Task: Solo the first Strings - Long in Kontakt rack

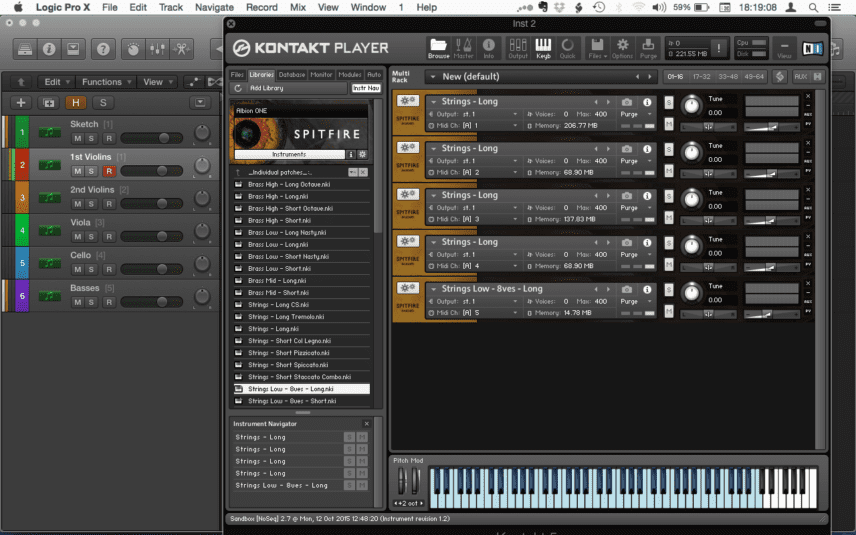Action: pyautogui.click(x=669, y=103)
